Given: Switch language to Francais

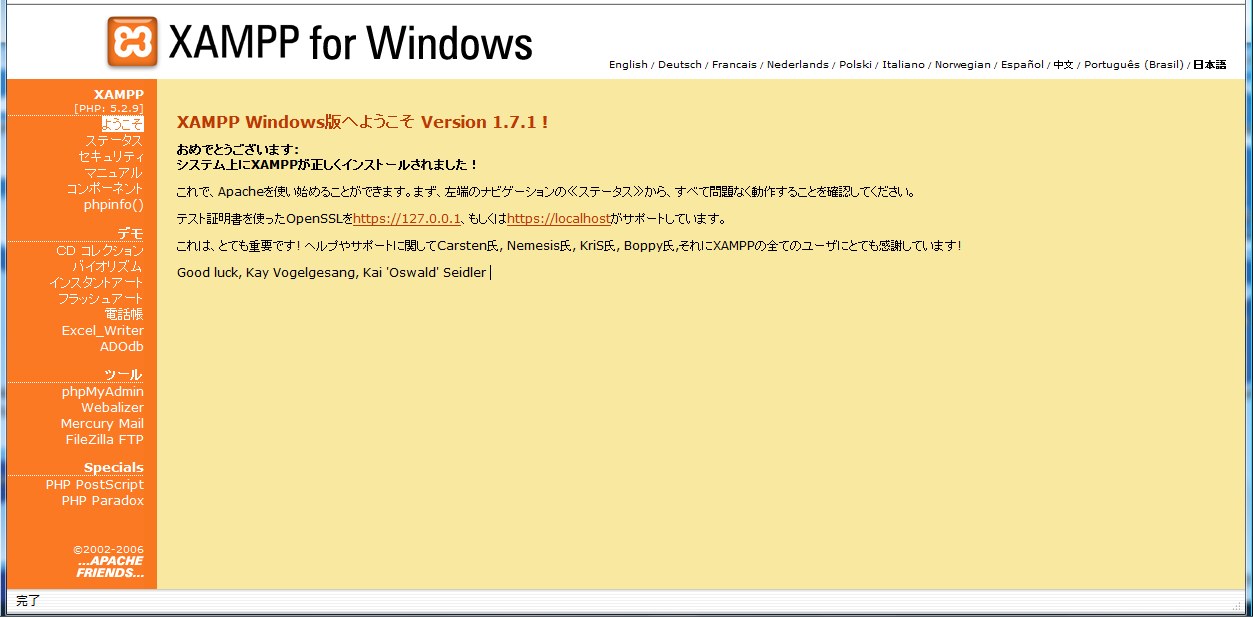Looking at the screenshot, I should click(734, 65).
